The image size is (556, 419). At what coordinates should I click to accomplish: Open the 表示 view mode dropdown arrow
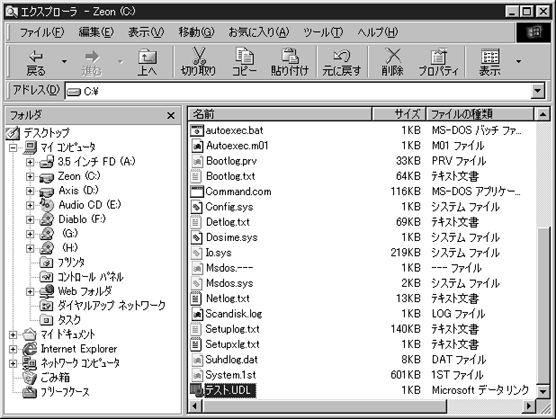click(x=518, y=62)
